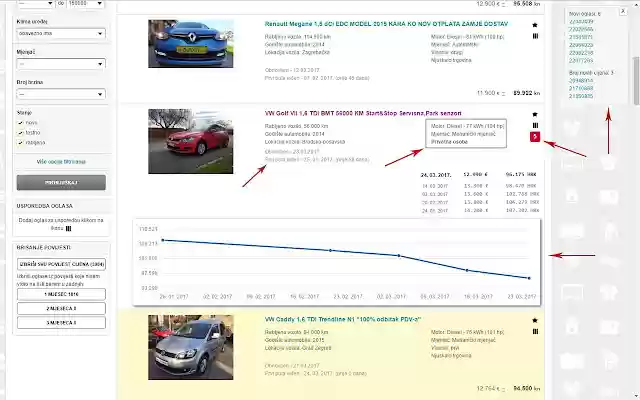This screenshot has height=400, width=640.
Task: Click the Golf engine info box with Diesel text
Action: [x=466, y=133]
